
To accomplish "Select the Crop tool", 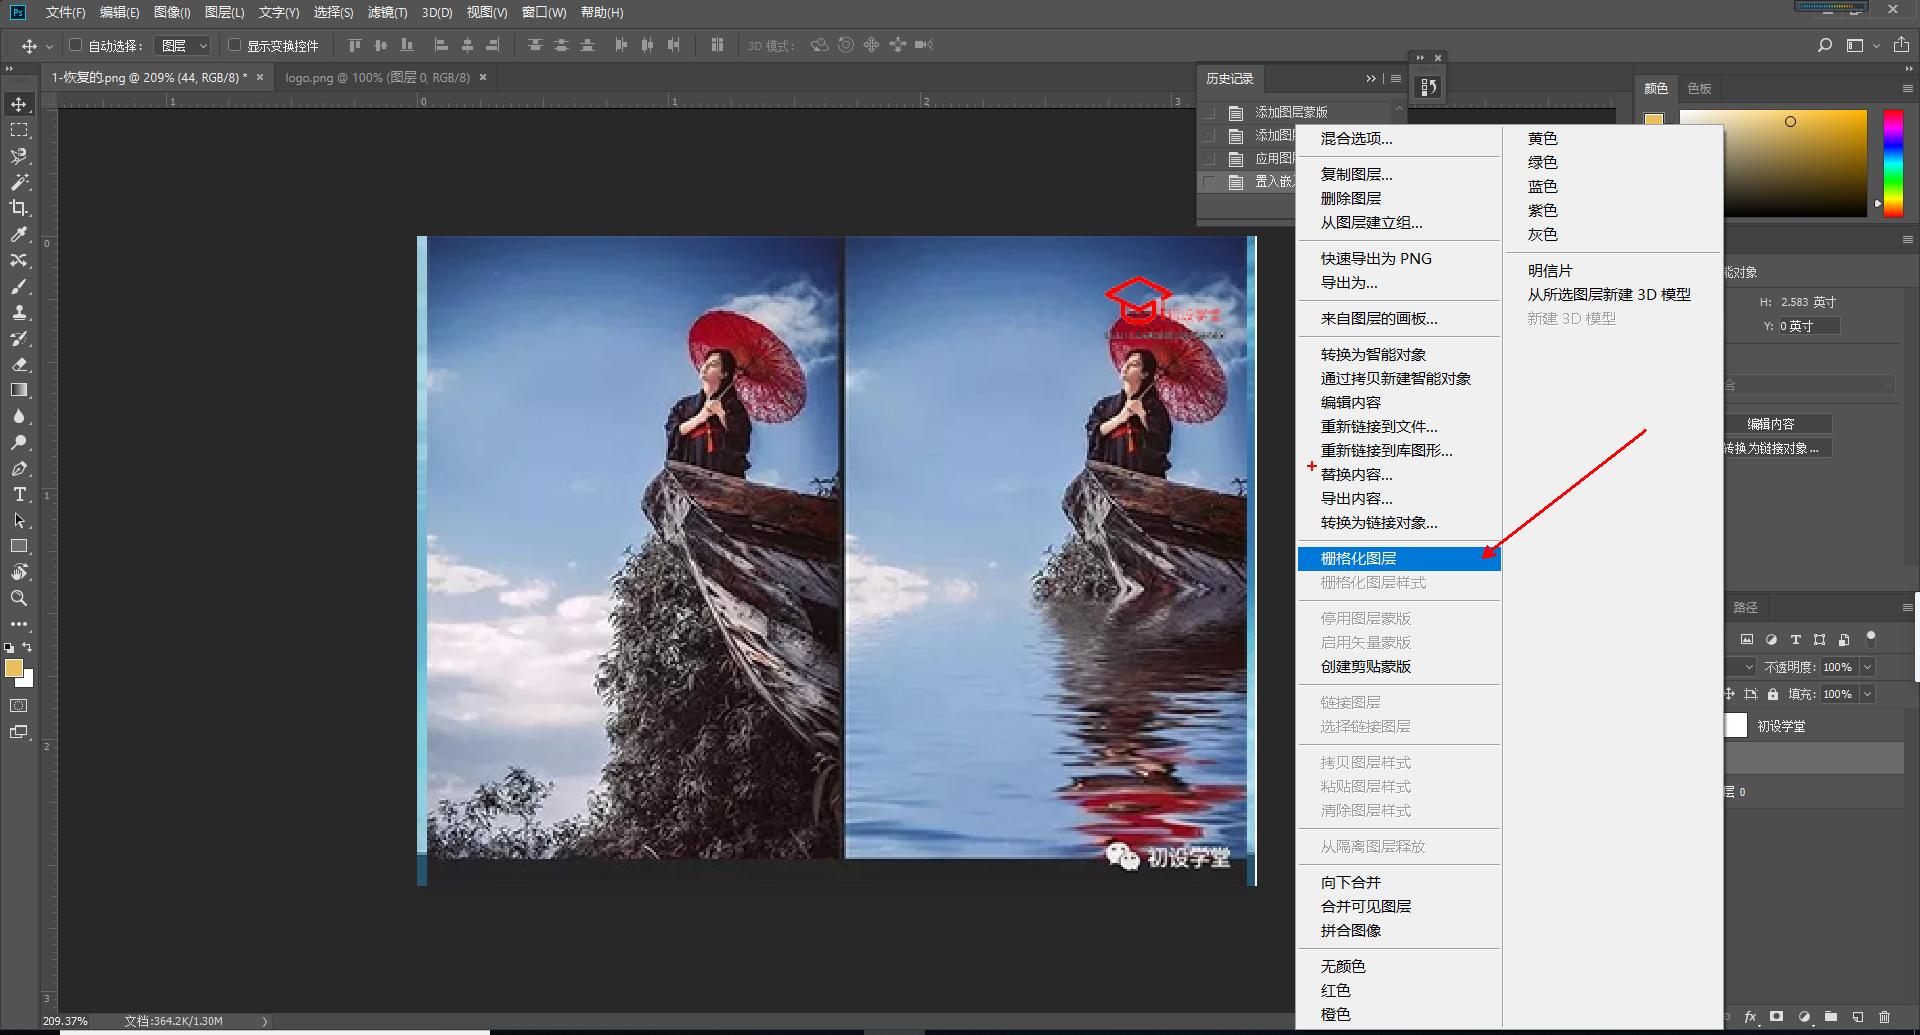I will pyautogui.click(x=18, y=208).
